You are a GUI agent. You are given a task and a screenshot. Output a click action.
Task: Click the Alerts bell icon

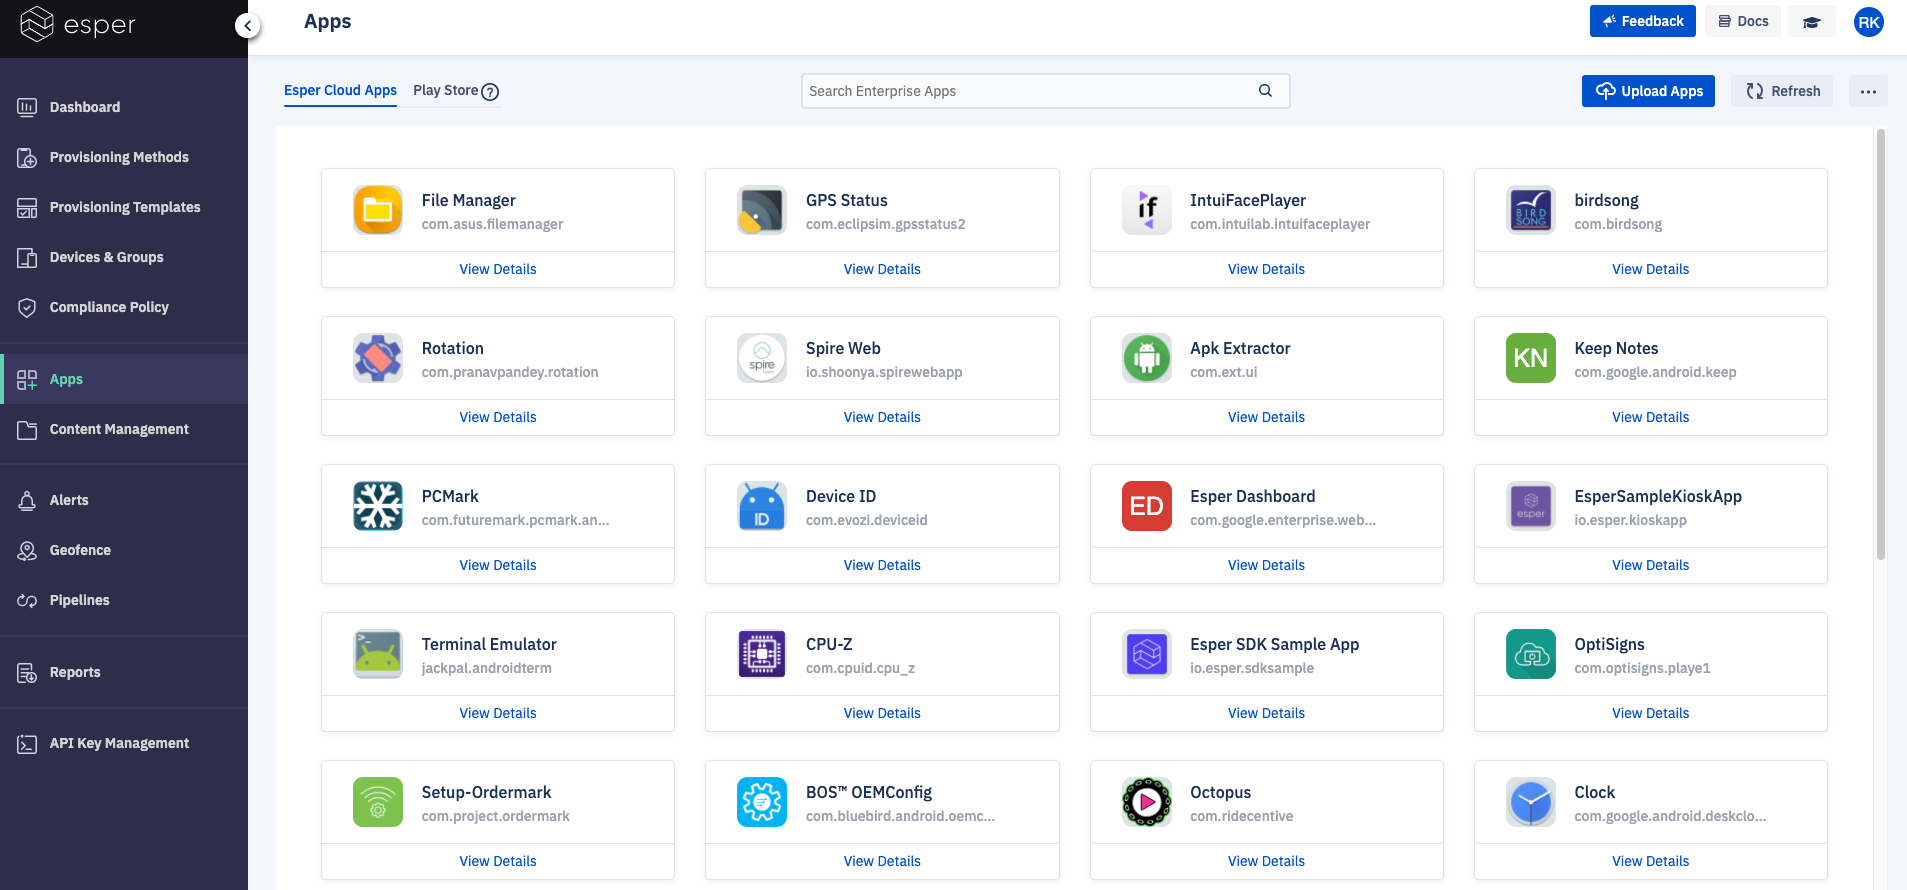pyautogui.click(x=27, y=500)
